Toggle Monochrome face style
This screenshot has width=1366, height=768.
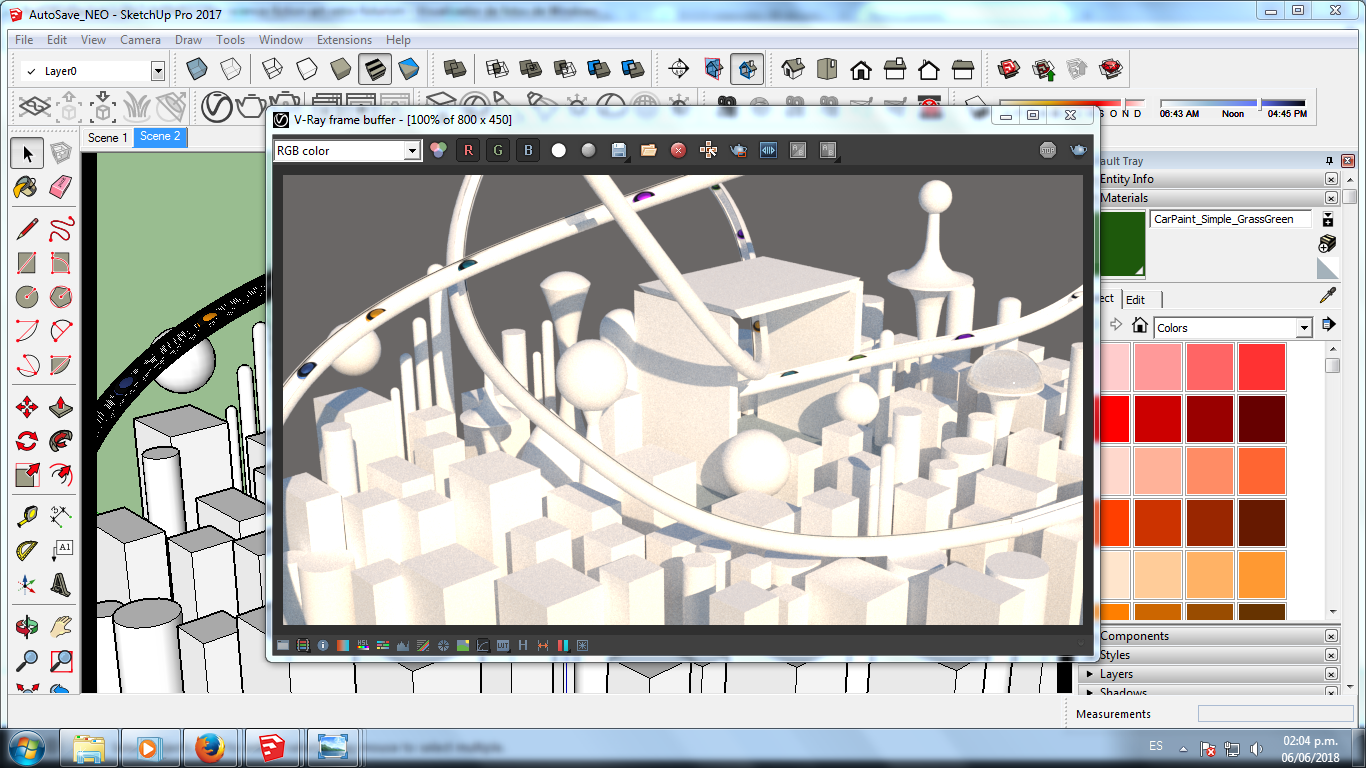point(408,69)
